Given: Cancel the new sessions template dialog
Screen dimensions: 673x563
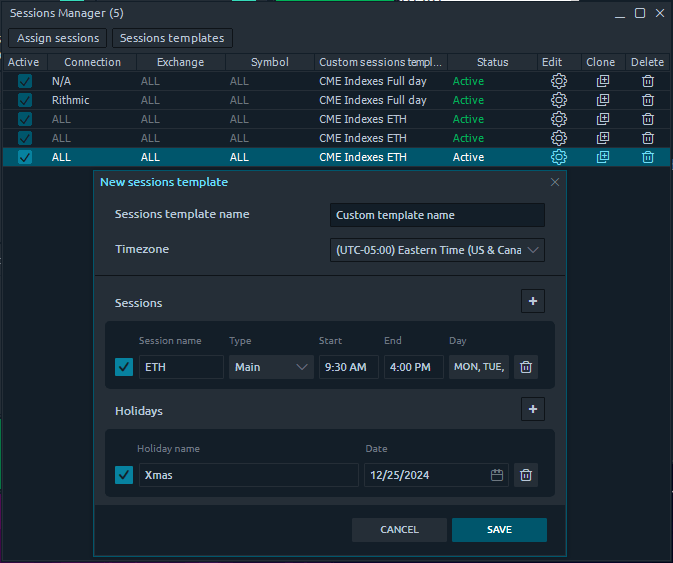Looking at the screenshot, I should (399, 529).
